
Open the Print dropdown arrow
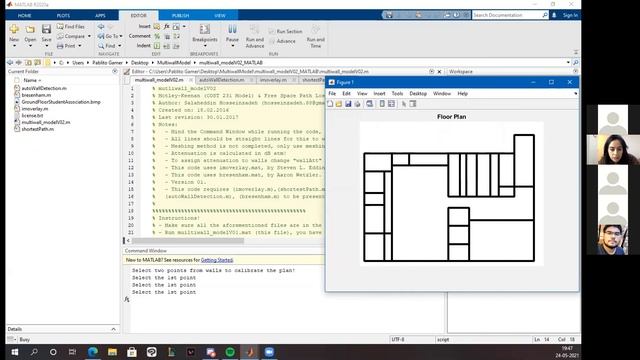tap(80, 46)
